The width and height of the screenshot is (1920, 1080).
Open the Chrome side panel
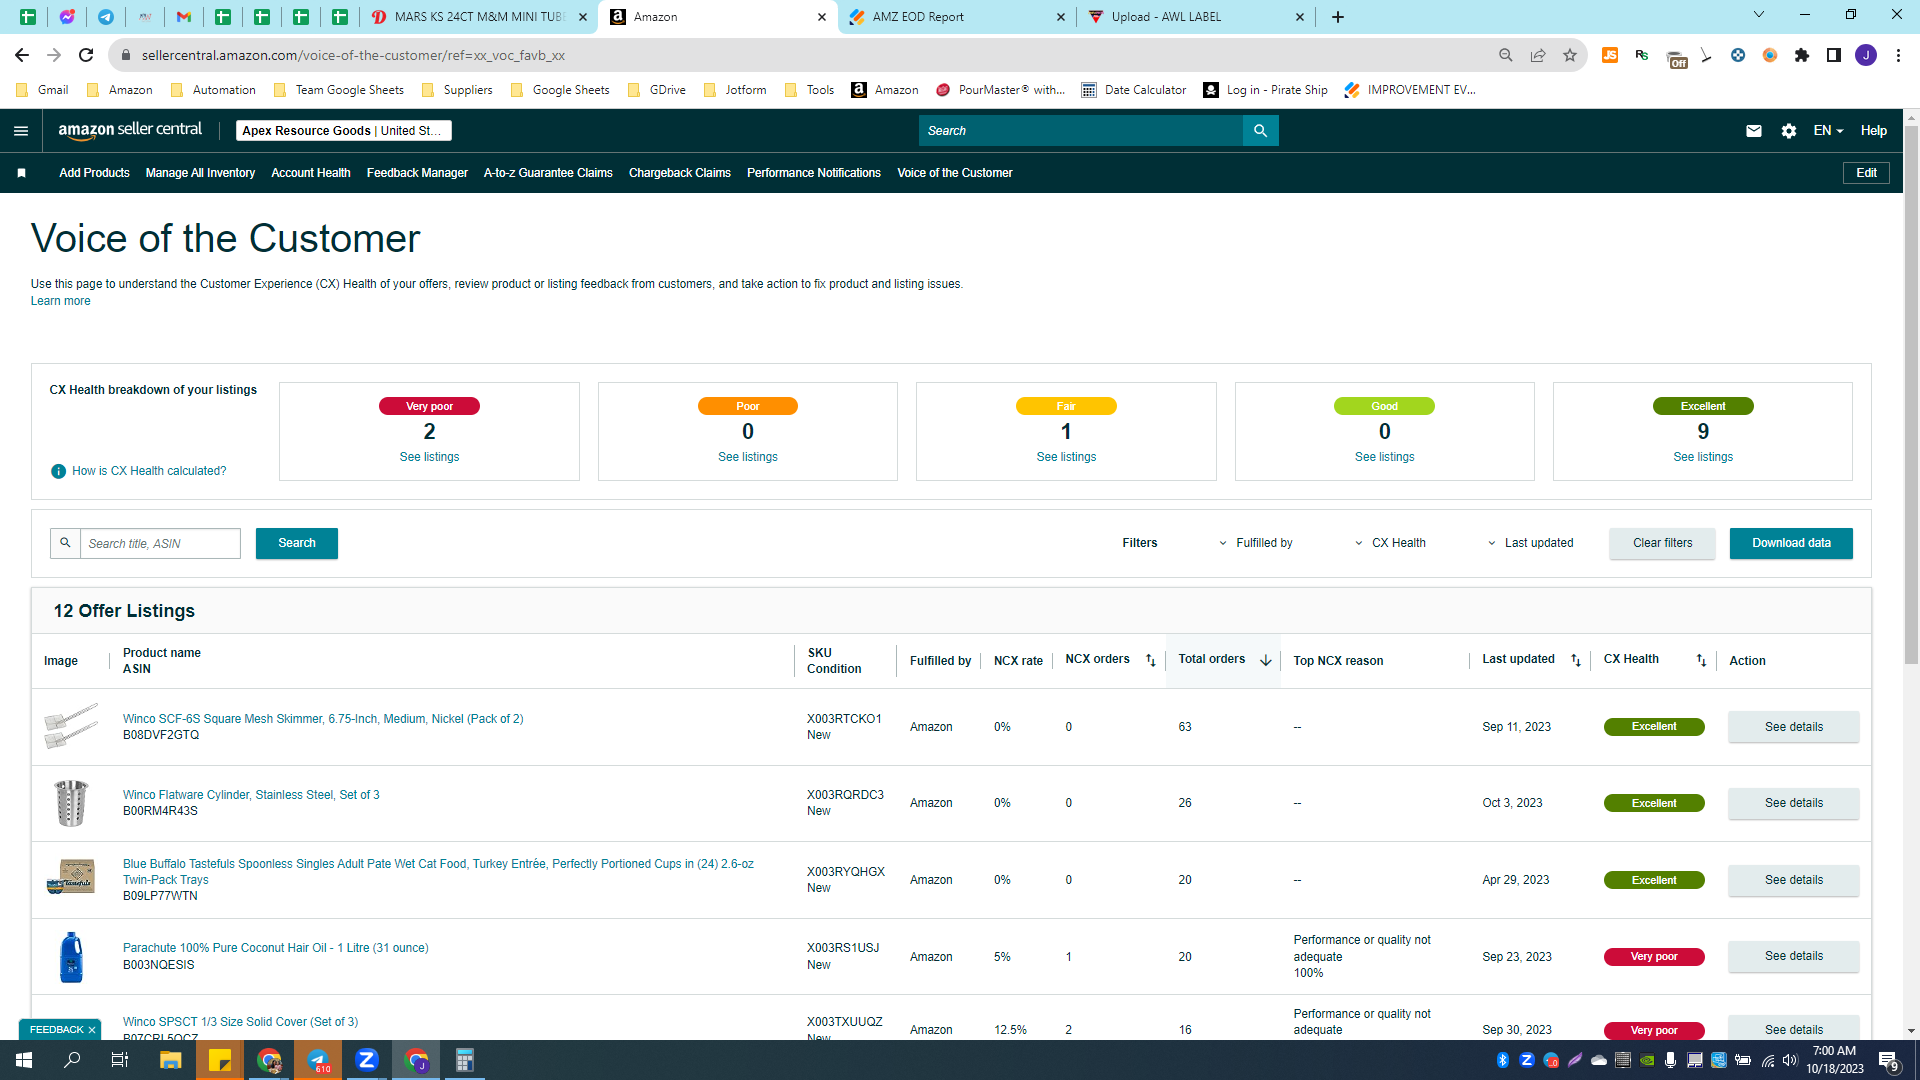(1834, 55)
